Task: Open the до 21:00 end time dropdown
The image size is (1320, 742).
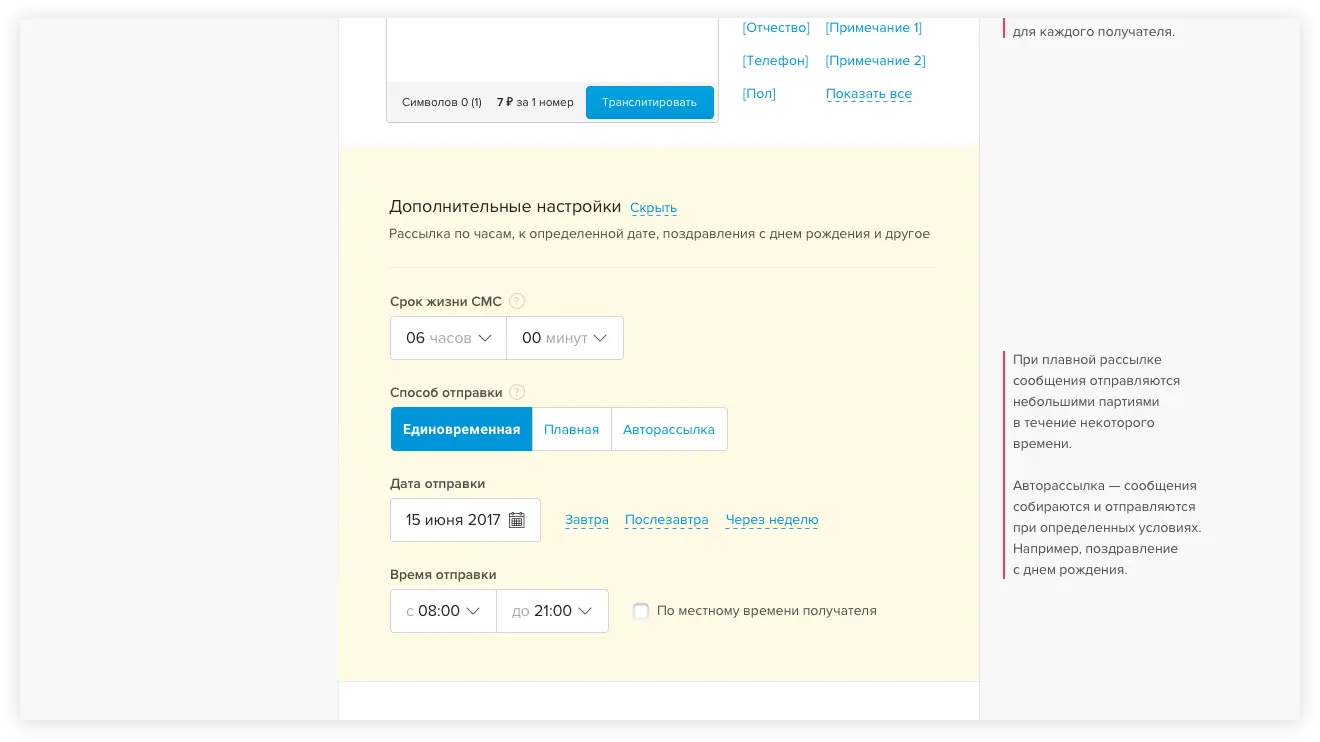Action: click(x=553, y=611)
